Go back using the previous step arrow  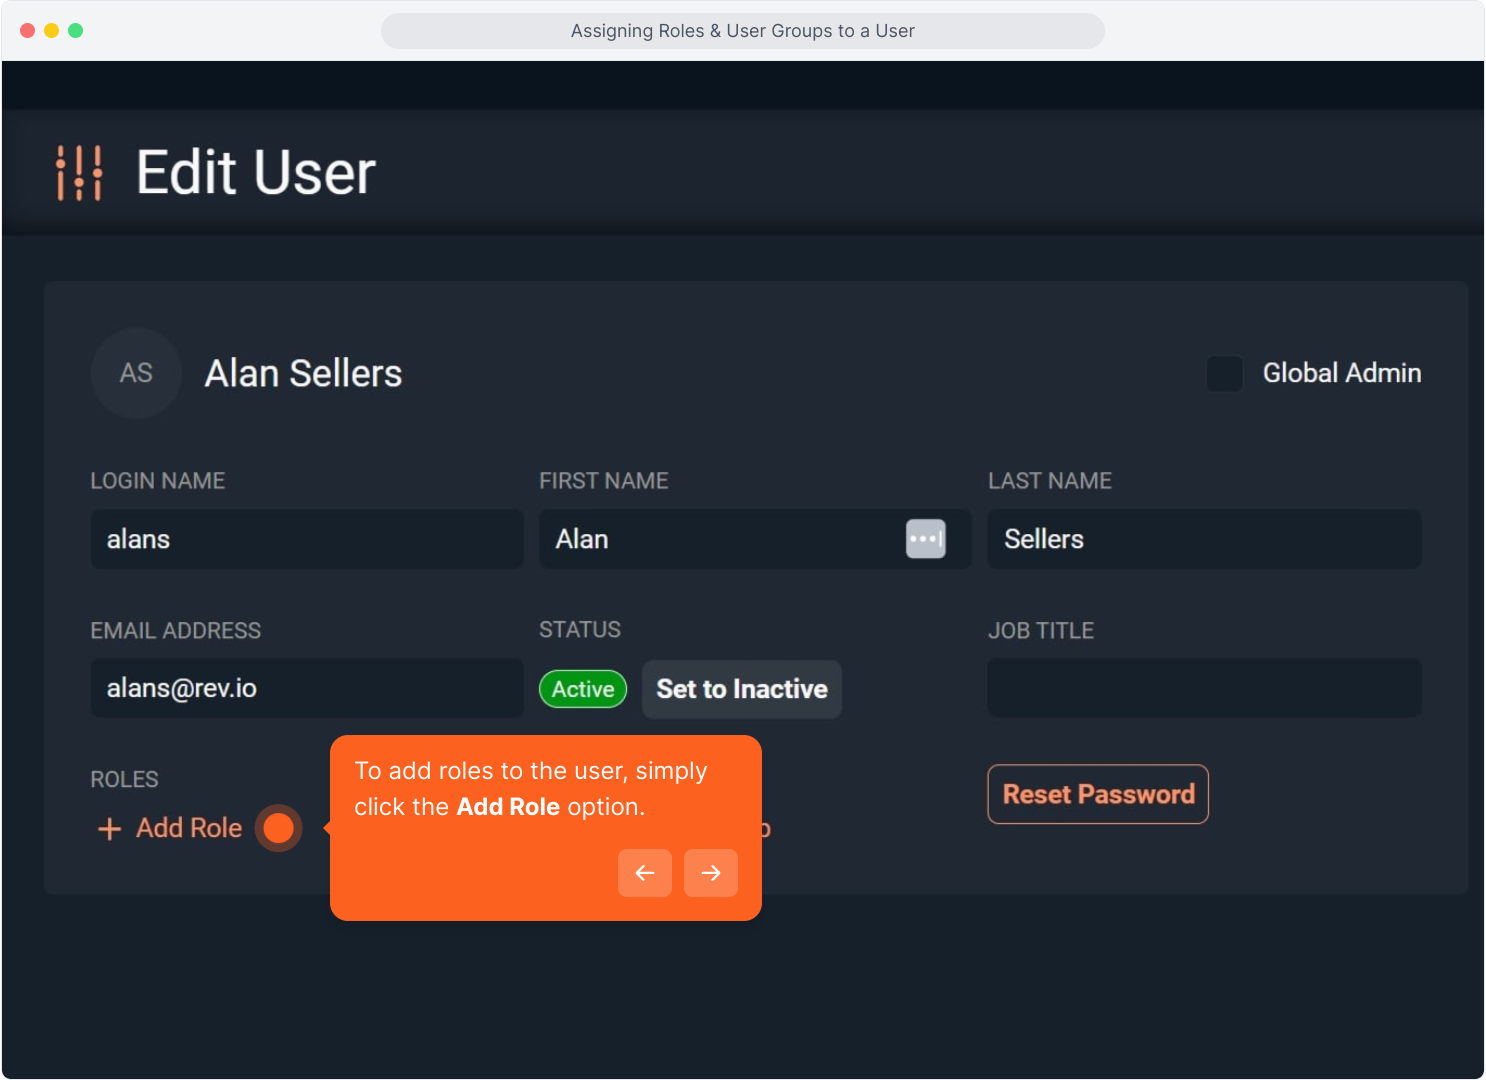point(645,872)
